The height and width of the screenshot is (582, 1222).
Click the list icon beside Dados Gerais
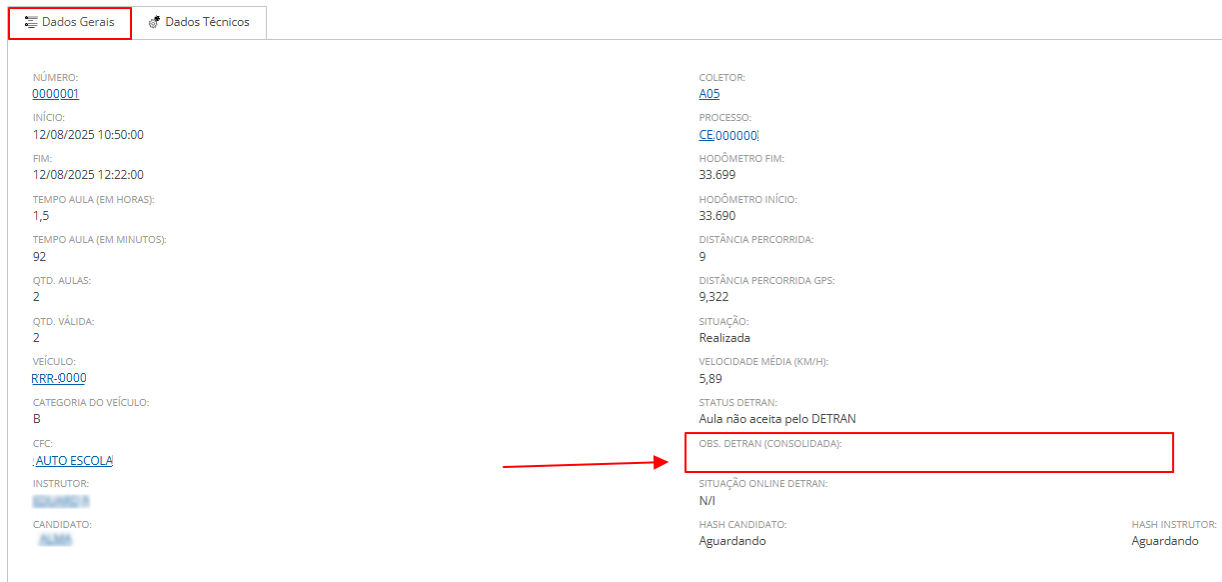(32, 22)
